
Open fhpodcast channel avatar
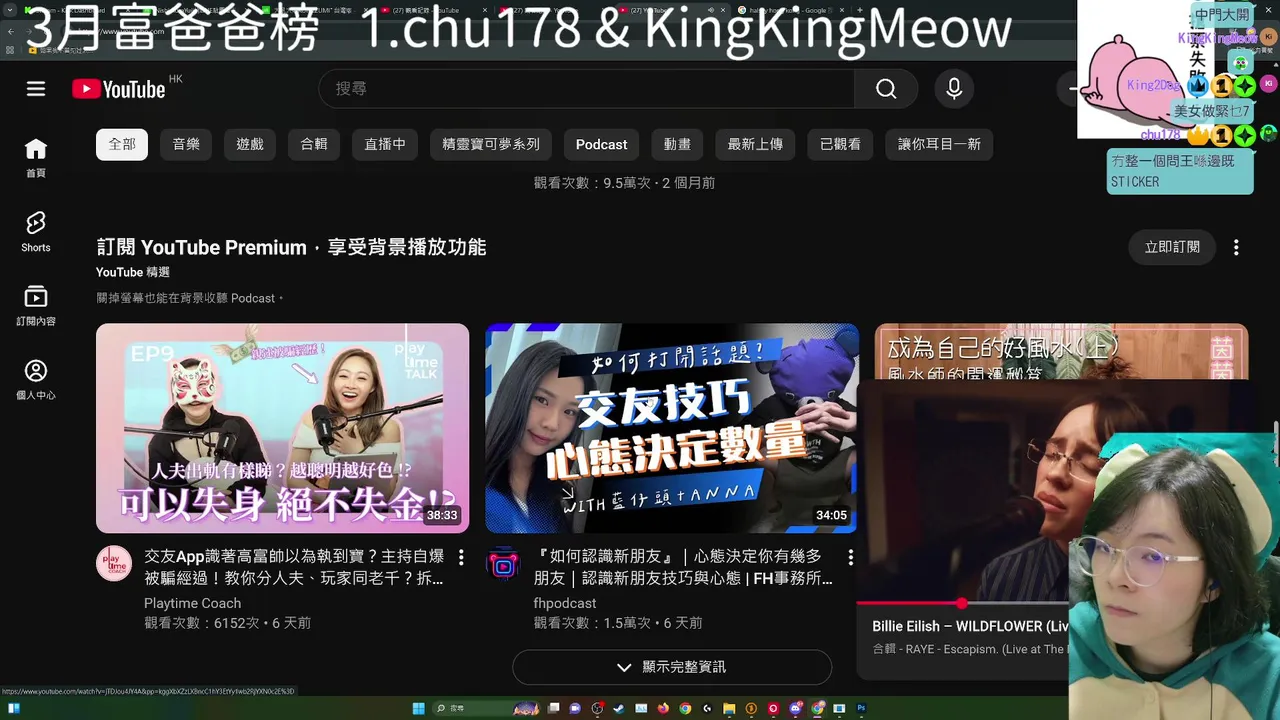point(503,564)
